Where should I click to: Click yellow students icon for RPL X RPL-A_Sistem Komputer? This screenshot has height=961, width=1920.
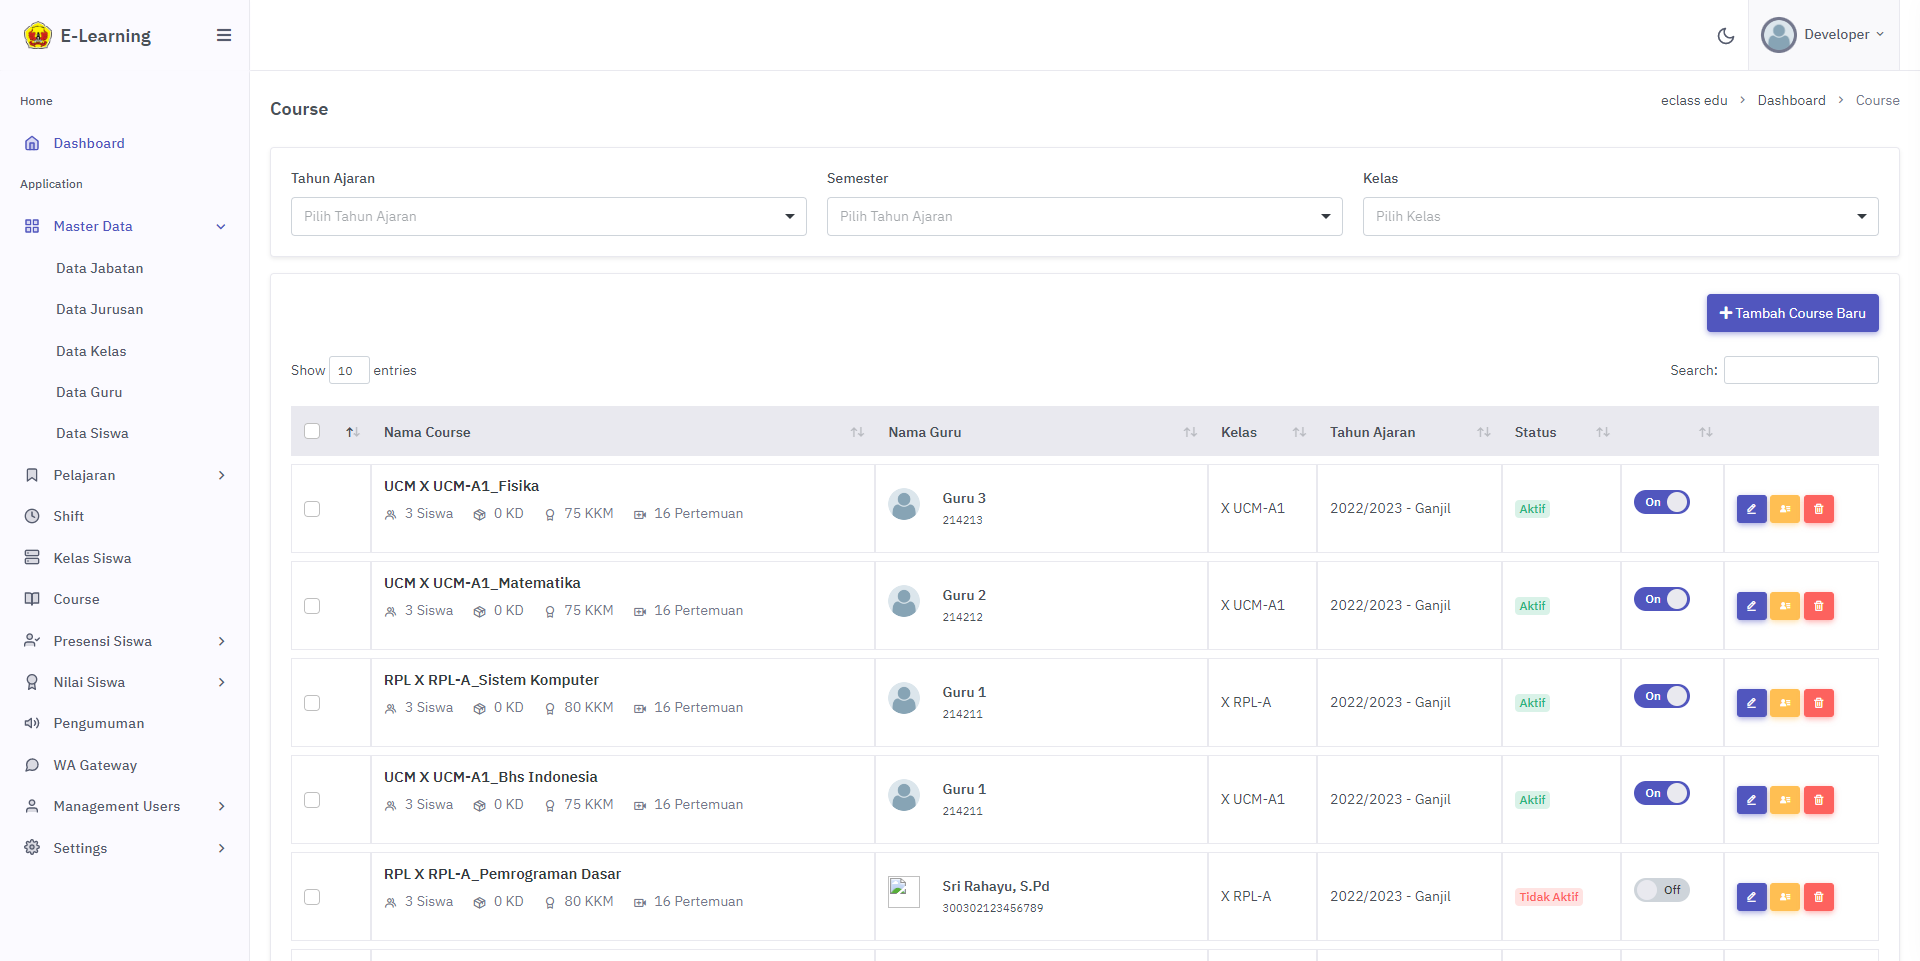pos(1785,703)
